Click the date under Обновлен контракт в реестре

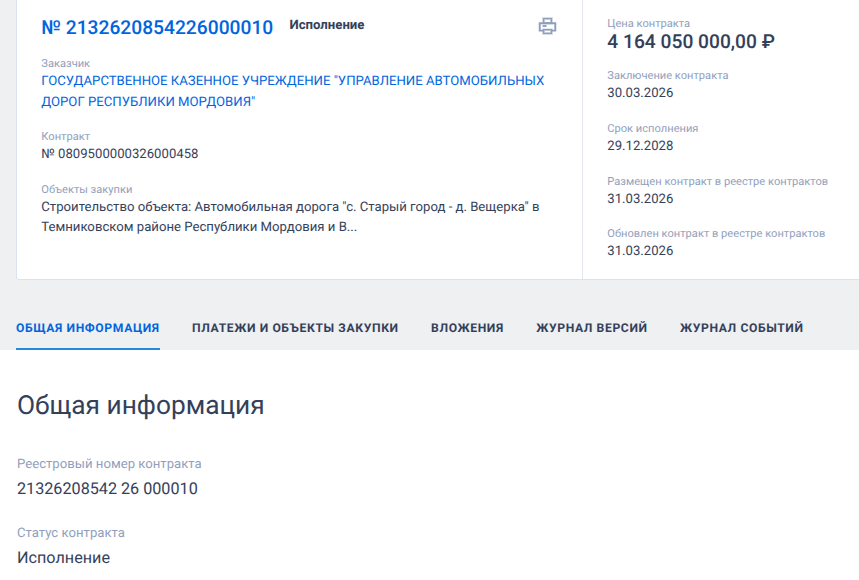pyautogui.click(x=640, y=250)
